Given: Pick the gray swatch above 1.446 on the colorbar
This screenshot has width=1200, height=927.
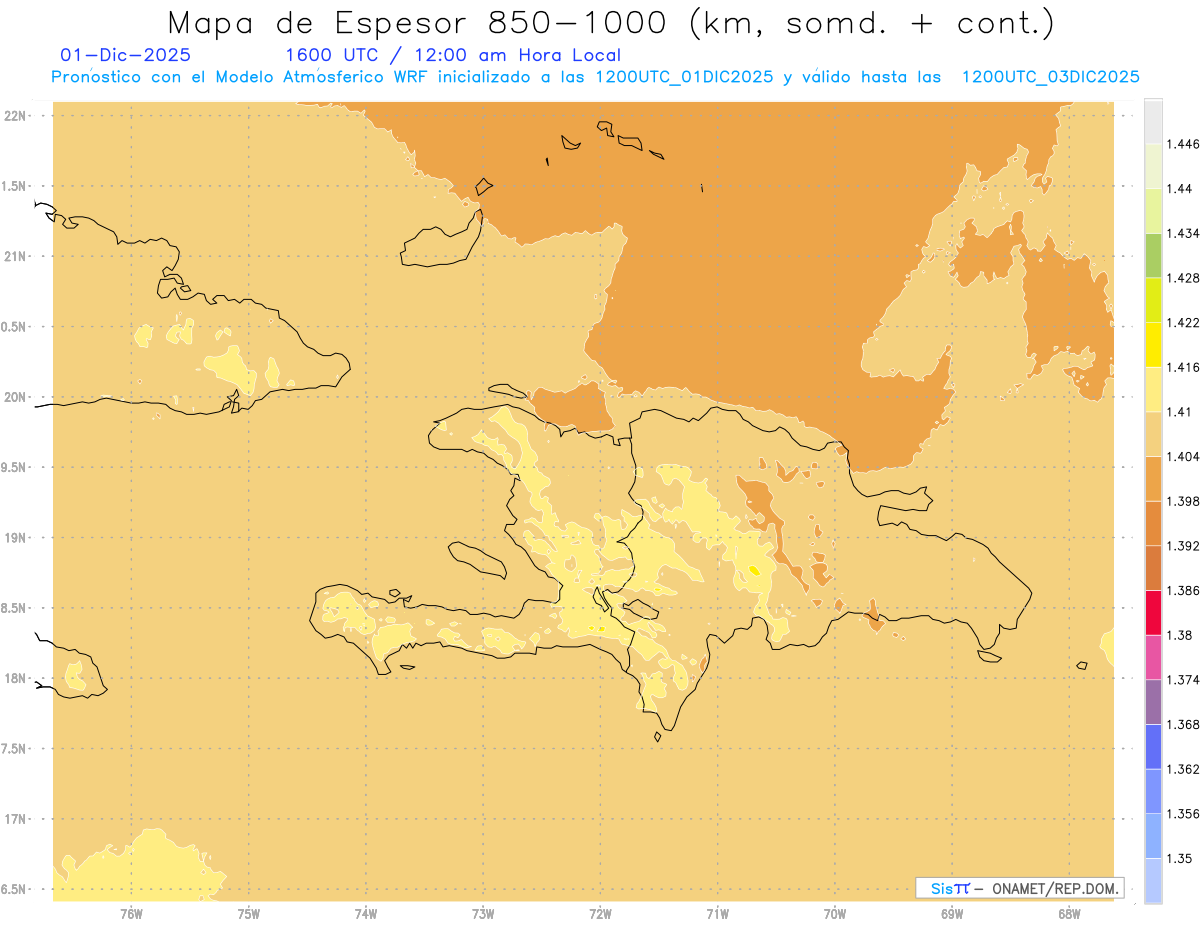Looking at the screenshot, I should (1153, 121).
